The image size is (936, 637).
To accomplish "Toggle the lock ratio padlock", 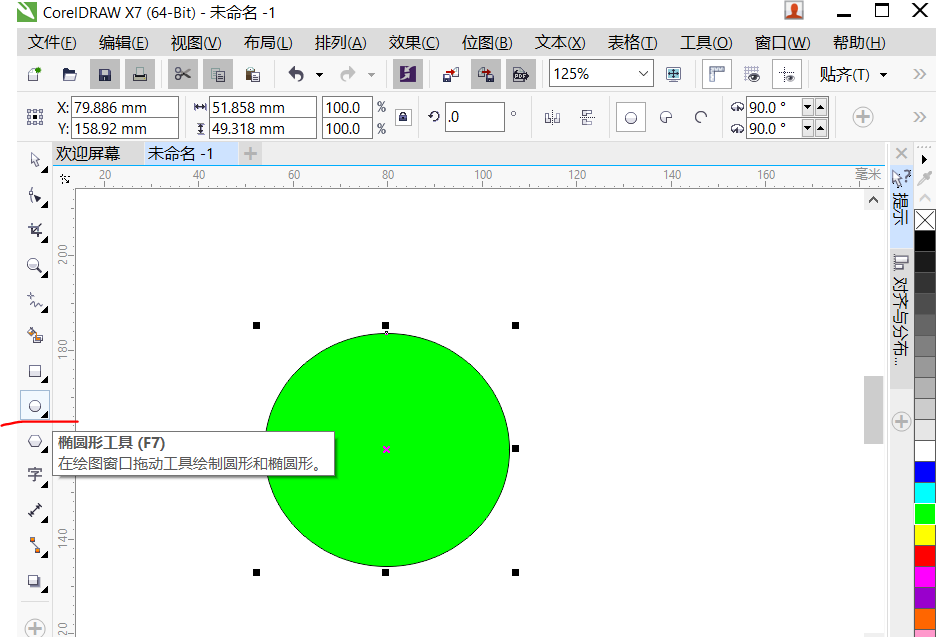I will 403,117.
